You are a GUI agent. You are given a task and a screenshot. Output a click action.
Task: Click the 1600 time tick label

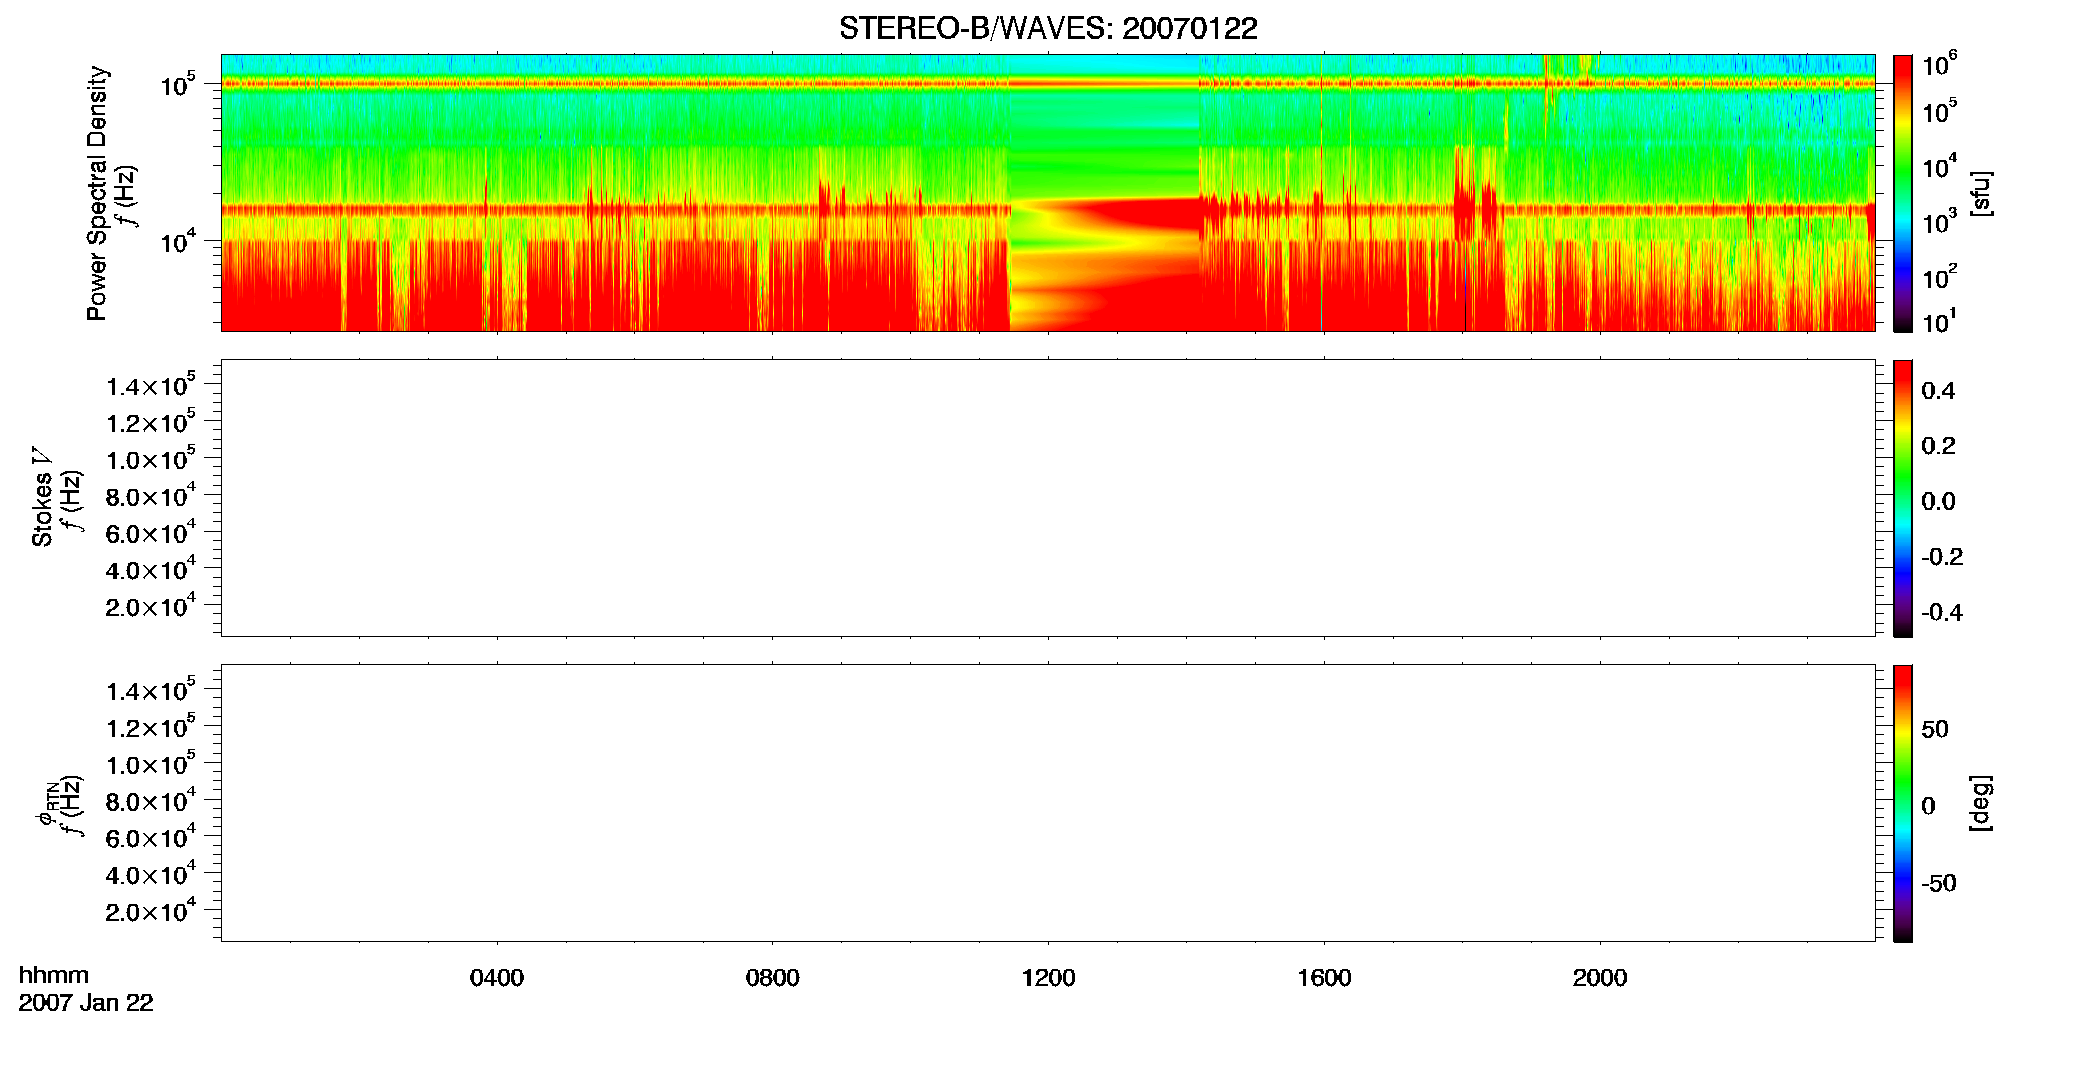pos(1324,978)
